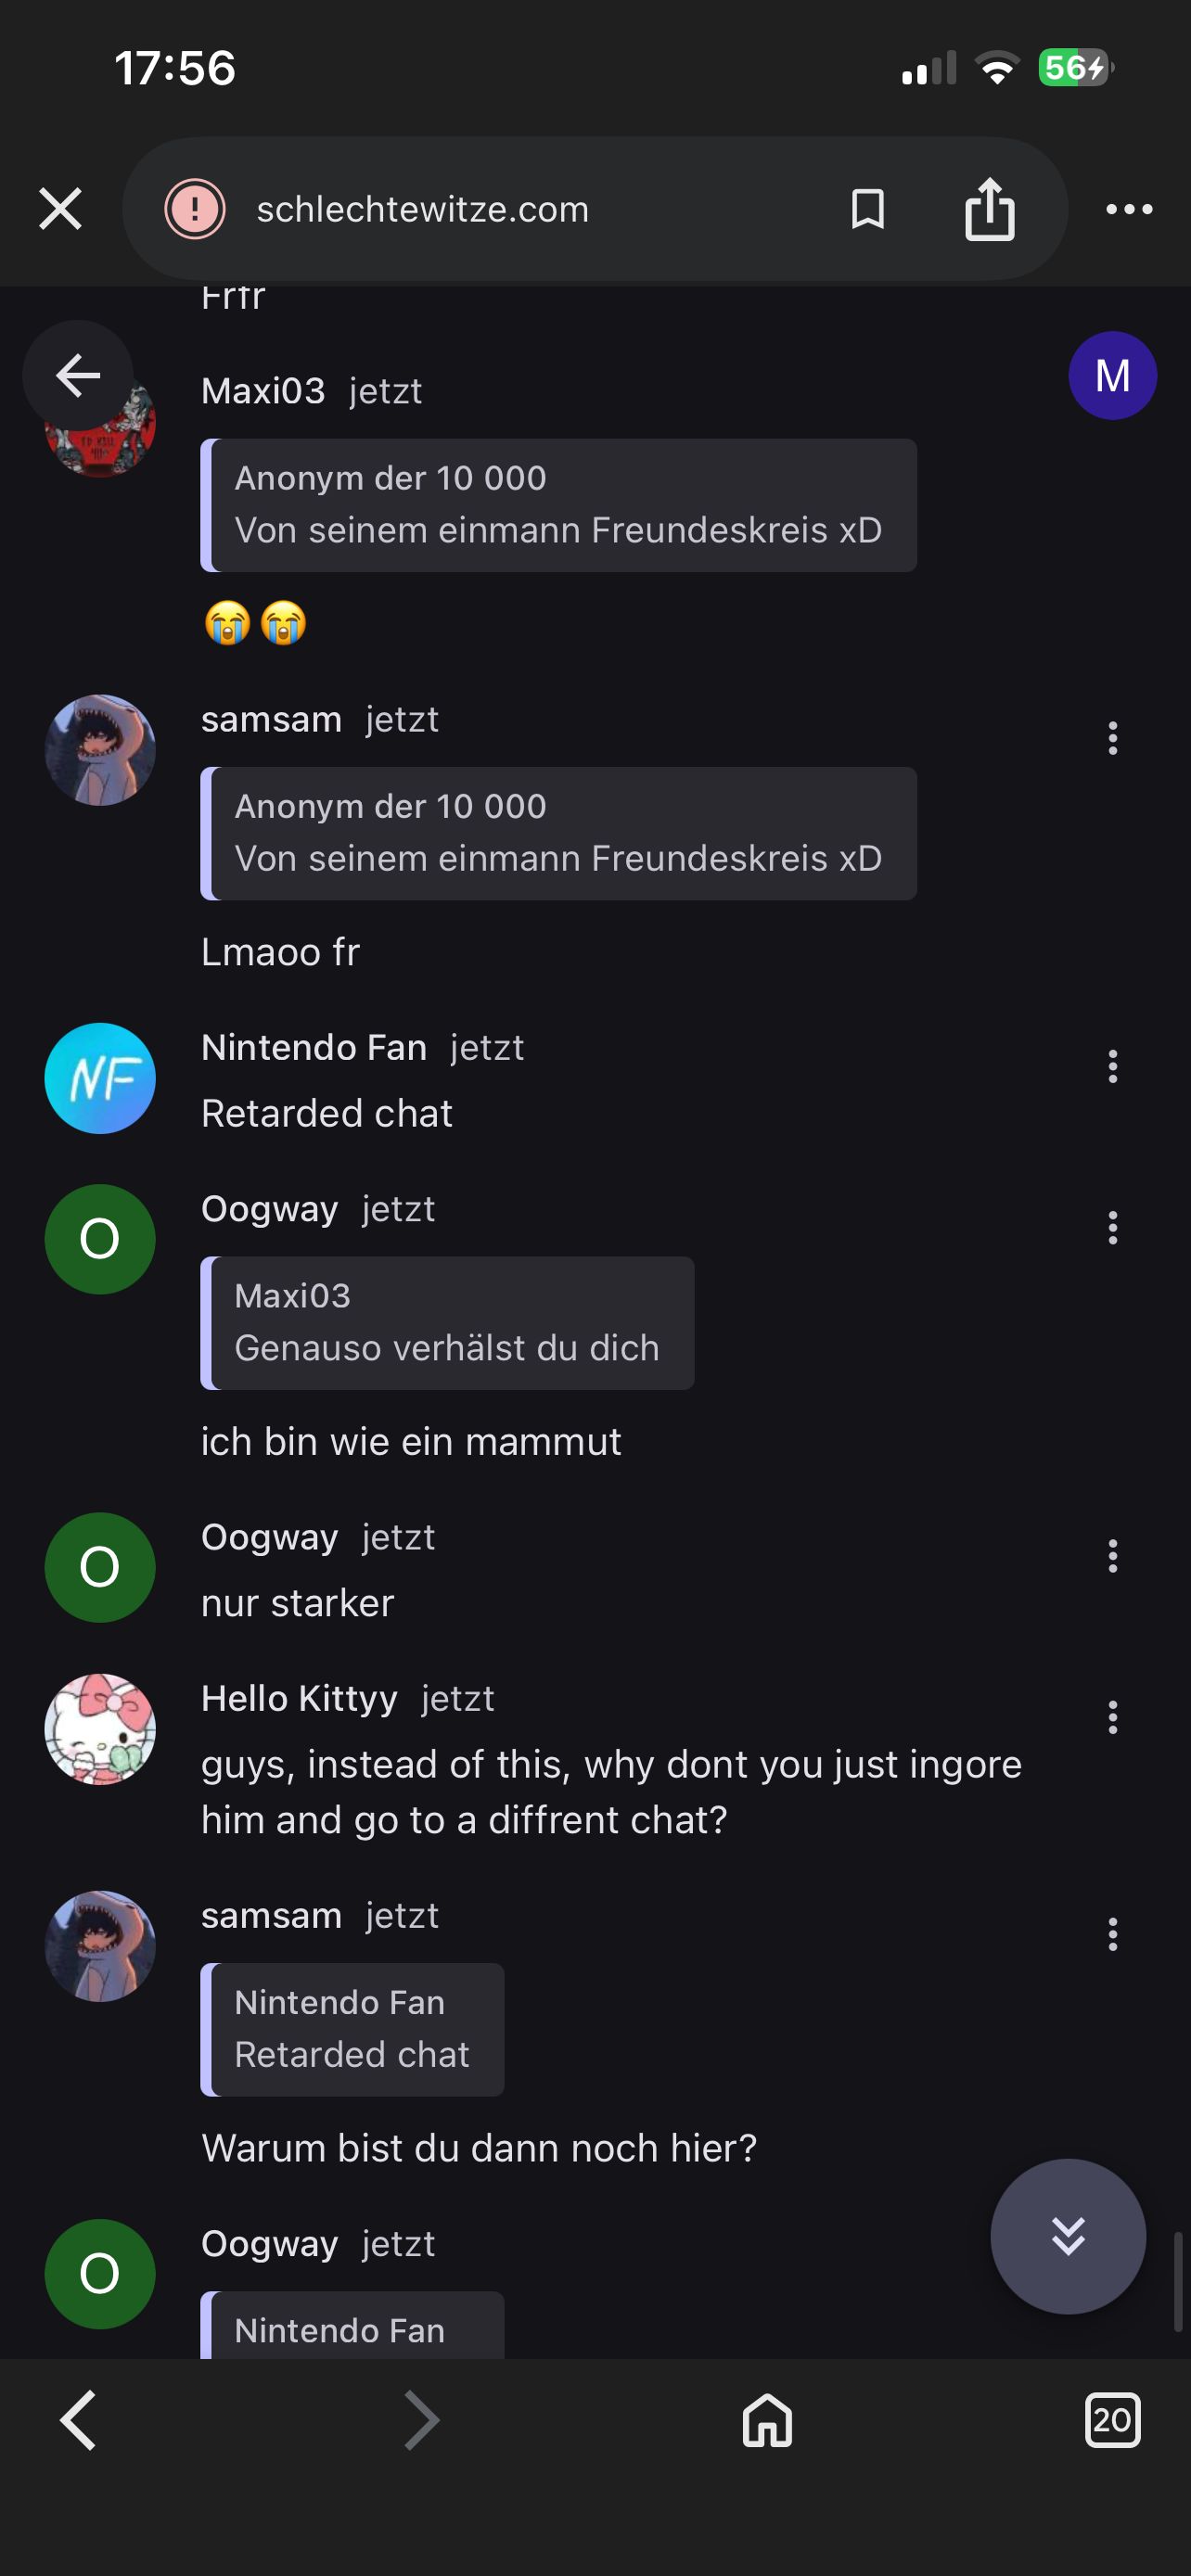Open options for Hello Kittyy's message
1191x2576 pixels.
(1112, 1718)
